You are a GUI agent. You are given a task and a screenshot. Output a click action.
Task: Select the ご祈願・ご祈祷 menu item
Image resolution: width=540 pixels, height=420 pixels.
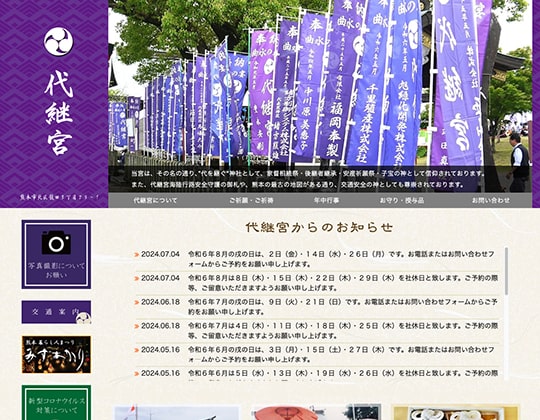point(251,200)
